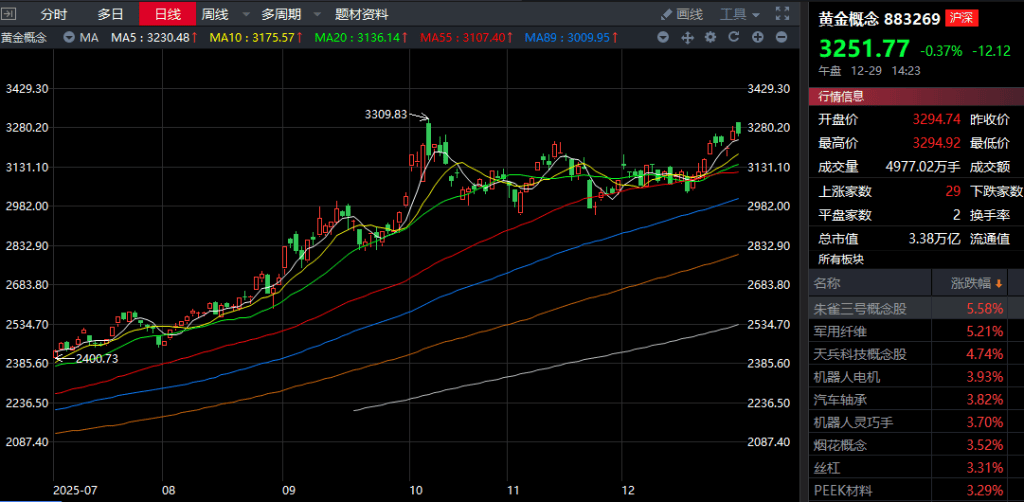Click the red MA55 indicator label
The height and width of the screenshot is (502, 1024).
pos(460,37)
